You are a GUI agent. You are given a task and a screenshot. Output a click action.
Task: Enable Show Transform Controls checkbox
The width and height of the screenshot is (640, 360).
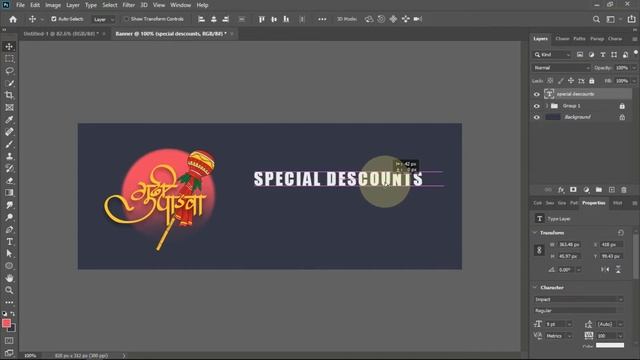[126, 19]
